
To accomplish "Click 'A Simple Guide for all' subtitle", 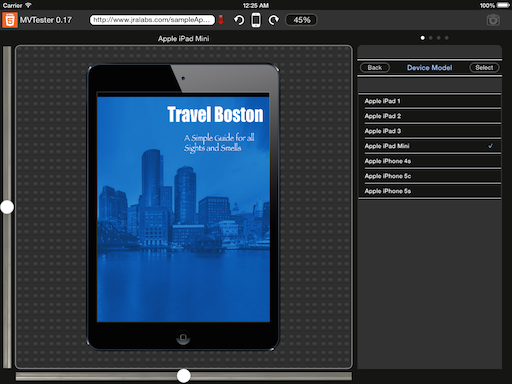I will tap(219, 137).
